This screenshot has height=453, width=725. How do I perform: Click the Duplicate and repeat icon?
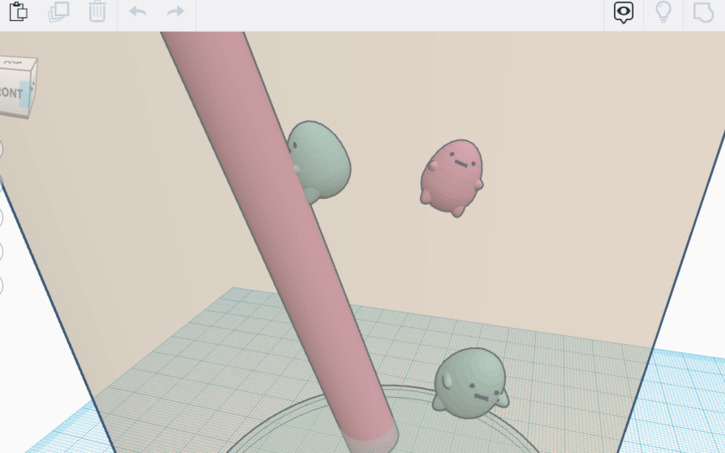pyautogui.click(x=59, y=12)
